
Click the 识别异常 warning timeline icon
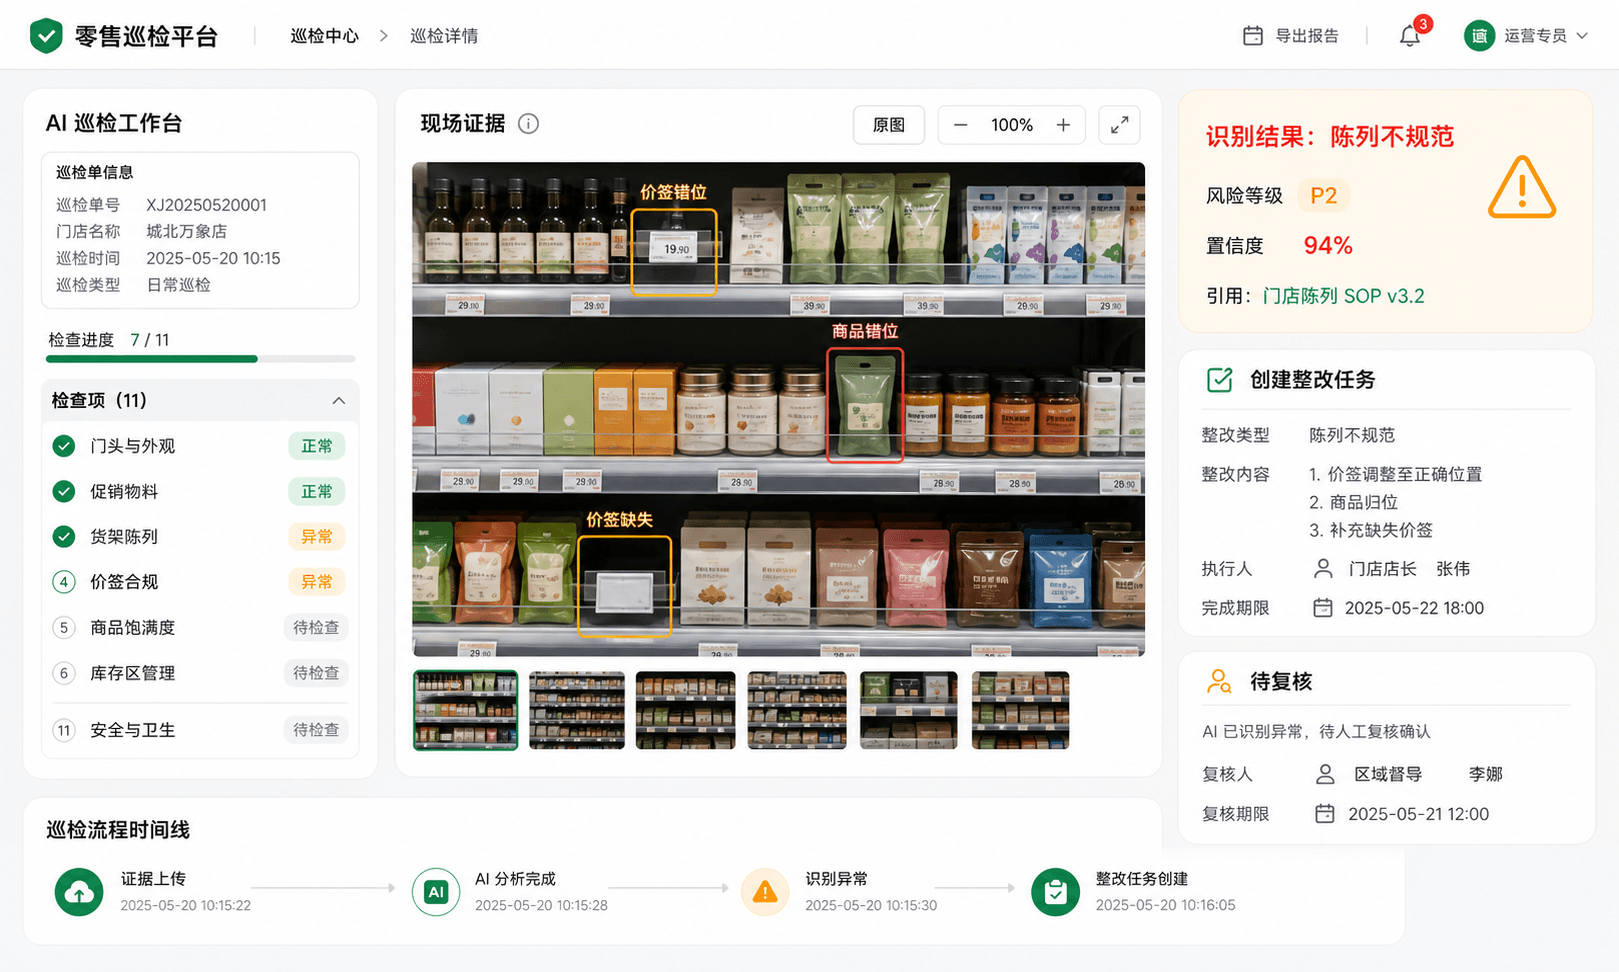[765, 892]
